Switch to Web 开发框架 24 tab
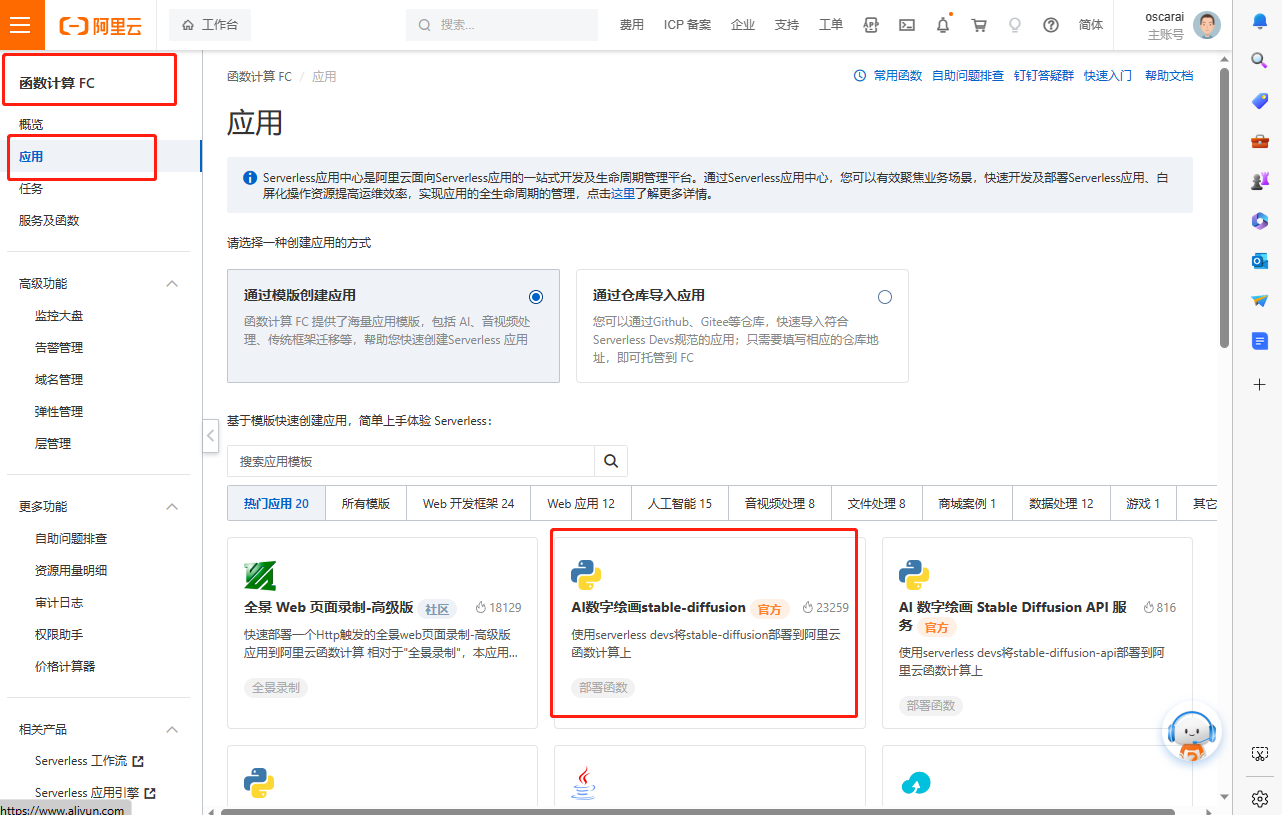The height and width of the screenshot is (815, 1282). pyautogui.click(x=468, y=504)
